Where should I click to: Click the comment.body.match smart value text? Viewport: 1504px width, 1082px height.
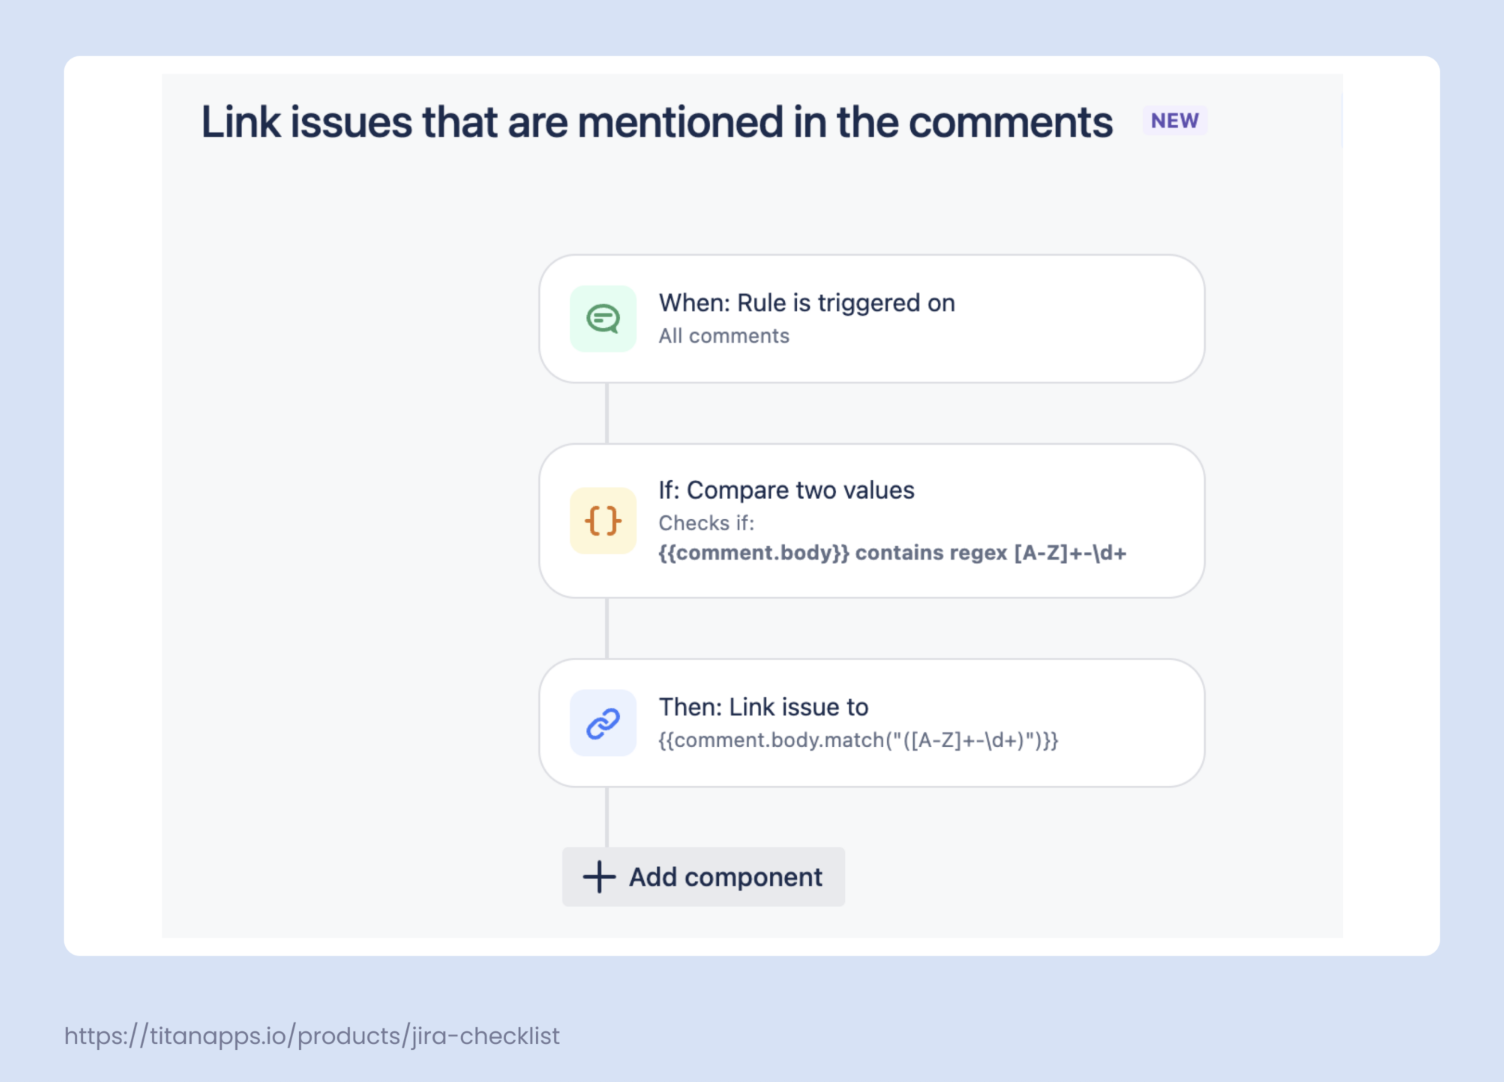click(x=858, y=741)
